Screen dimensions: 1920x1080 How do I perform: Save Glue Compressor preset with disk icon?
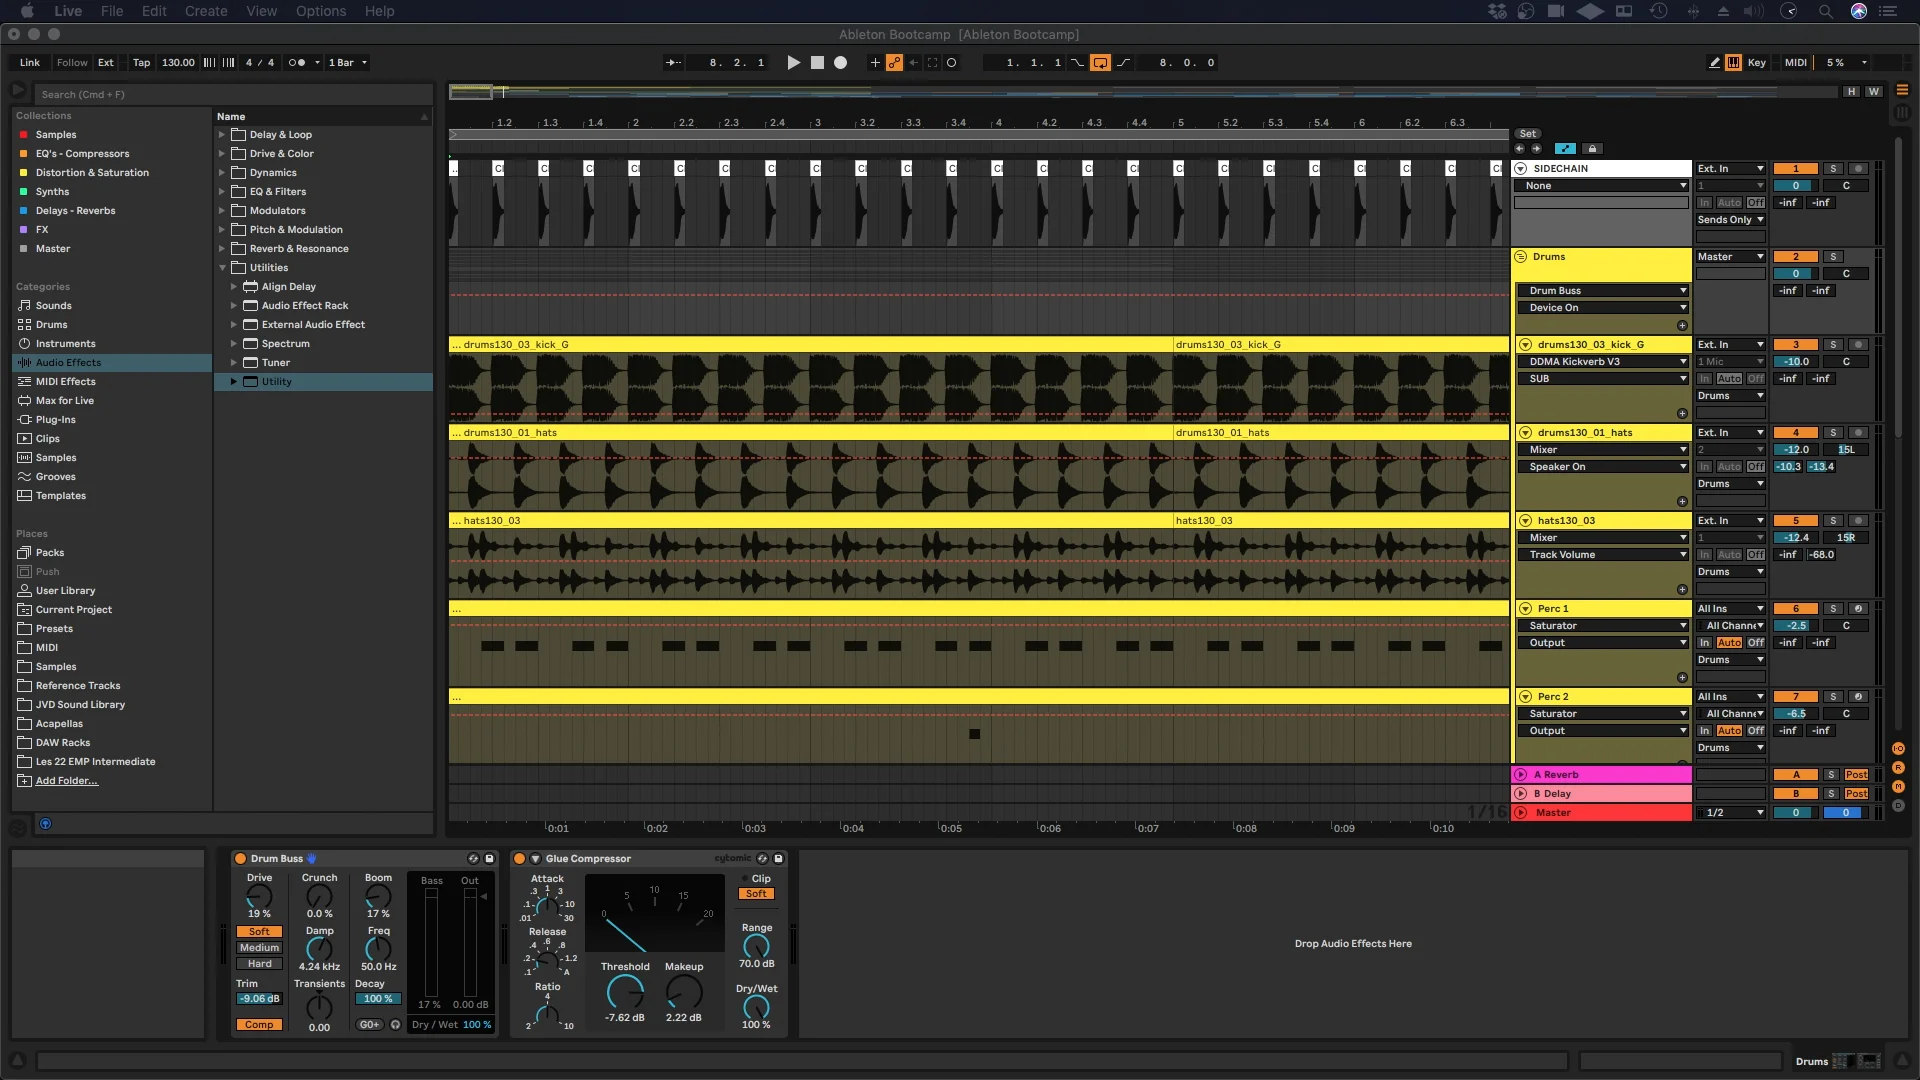click(778, 858)
